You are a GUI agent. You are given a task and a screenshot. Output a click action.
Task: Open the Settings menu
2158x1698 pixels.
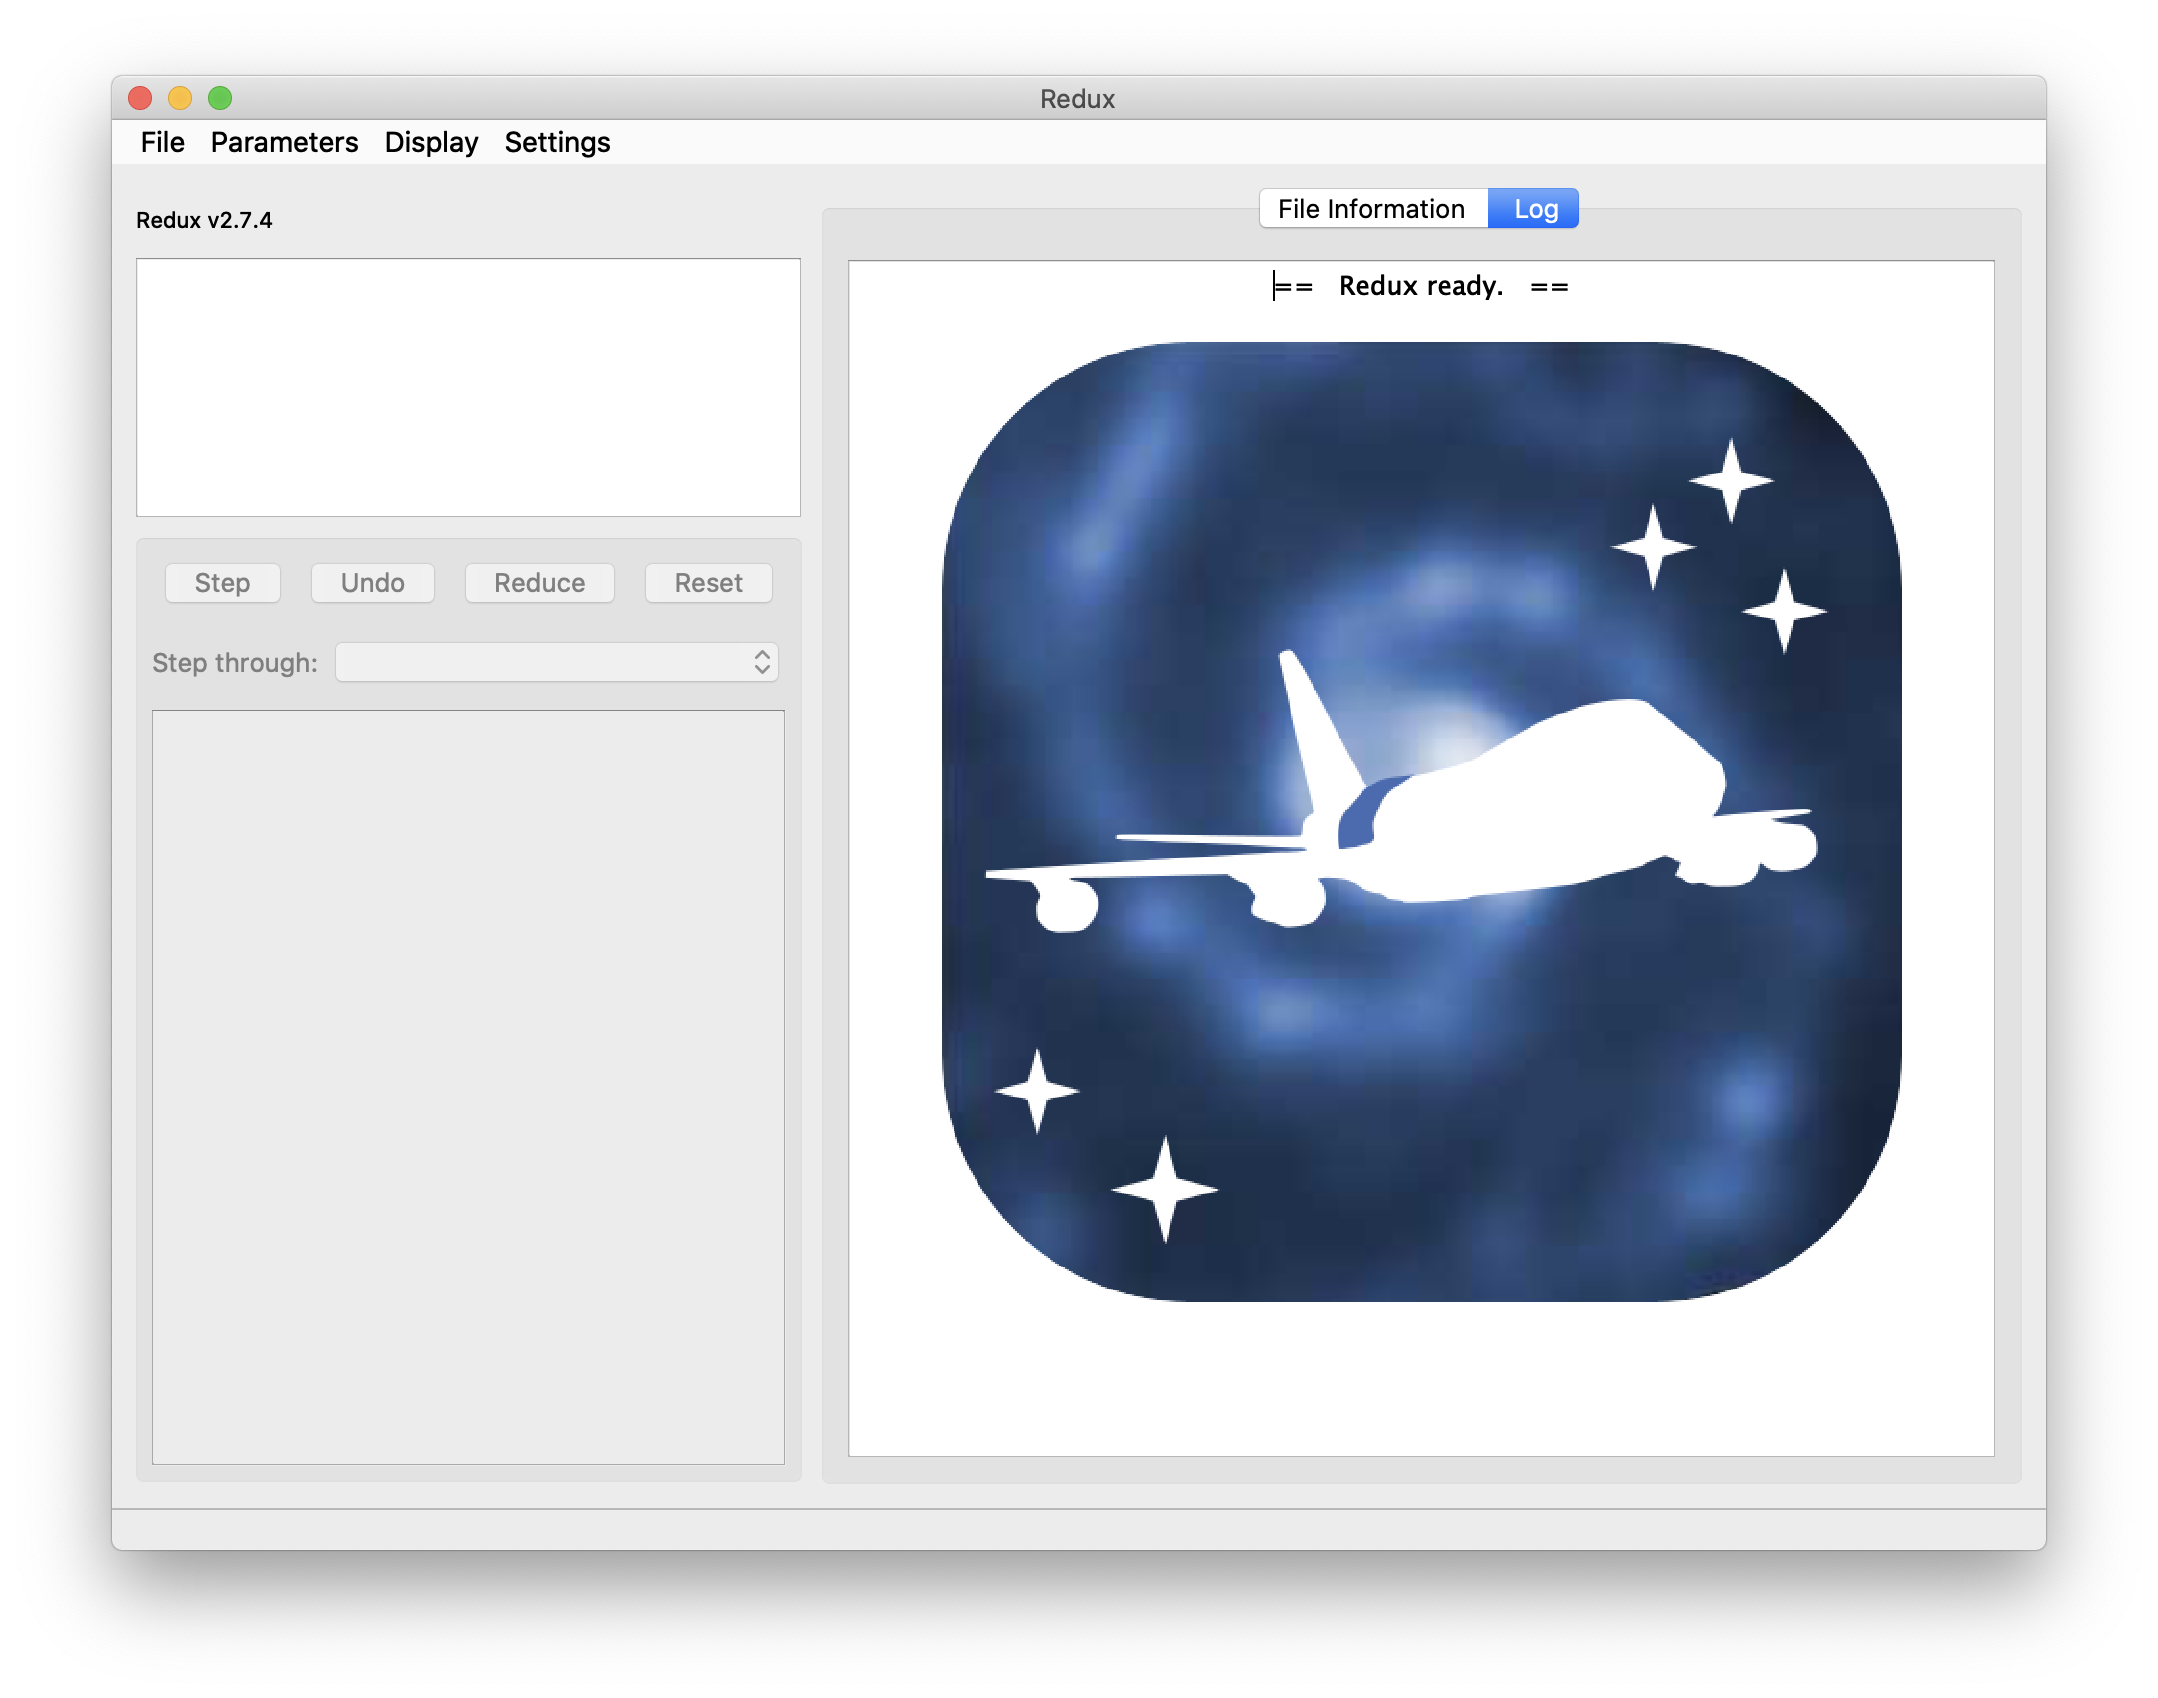[x=557, y=142]
